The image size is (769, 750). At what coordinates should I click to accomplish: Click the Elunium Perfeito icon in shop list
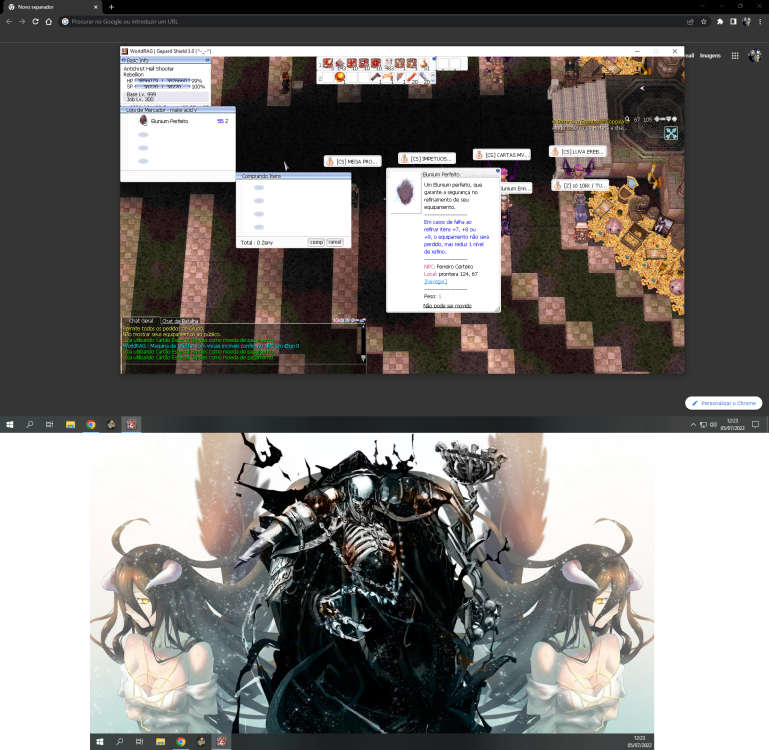pyautogui.click(x=143, y=121)
